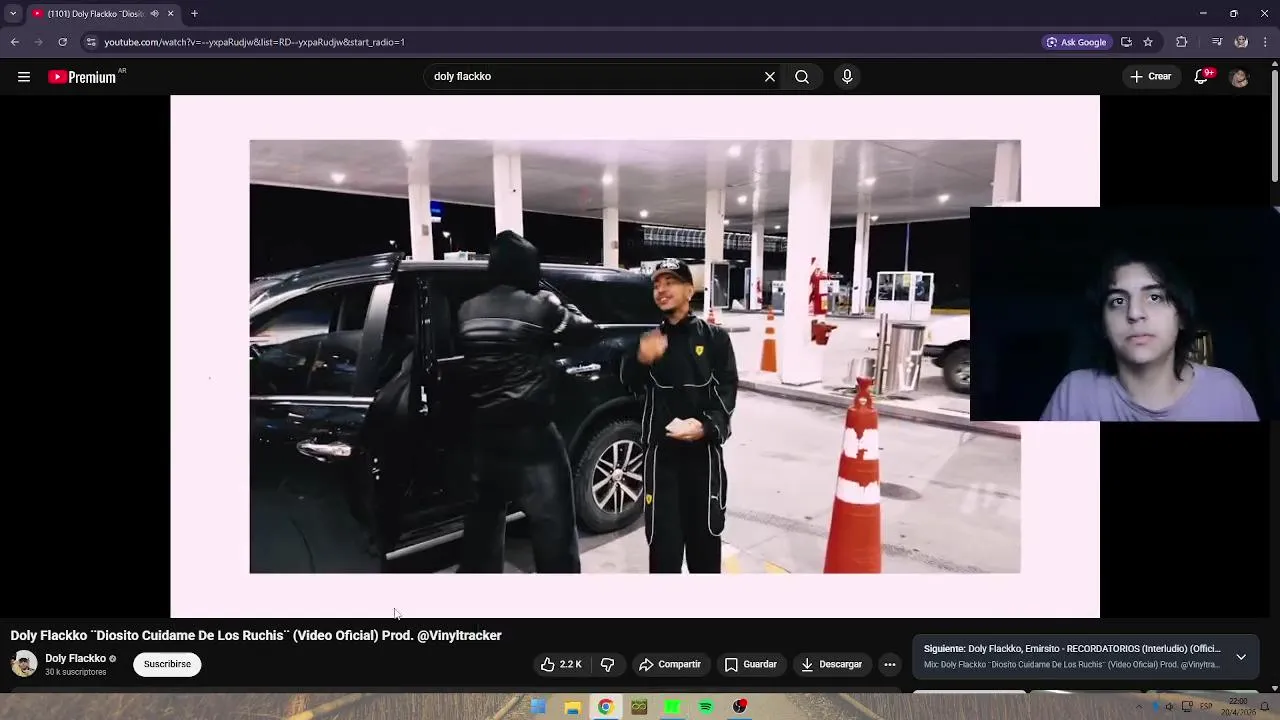
Task: Start voice search with microphone icon
Action: pos(847,76)
